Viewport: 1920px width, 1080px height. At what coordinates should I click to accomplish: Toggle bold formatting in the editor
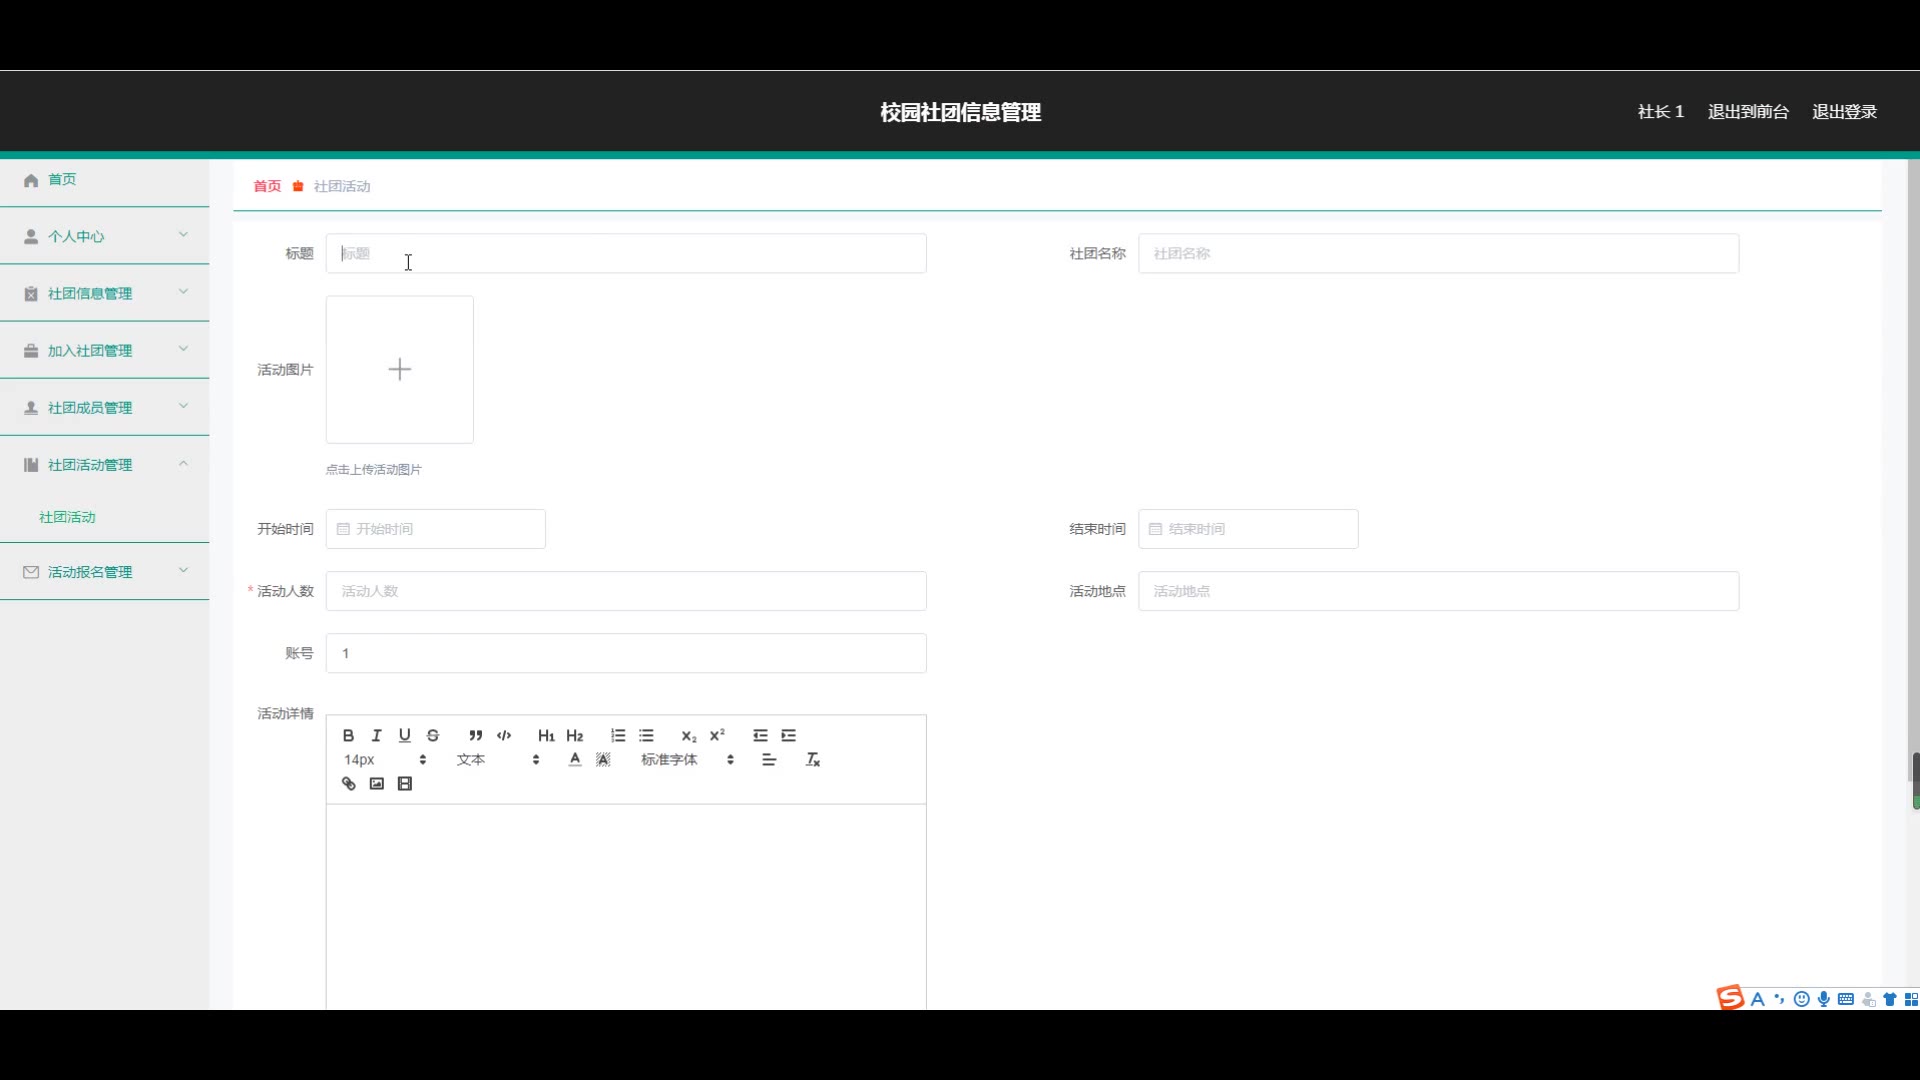(348, 735)
